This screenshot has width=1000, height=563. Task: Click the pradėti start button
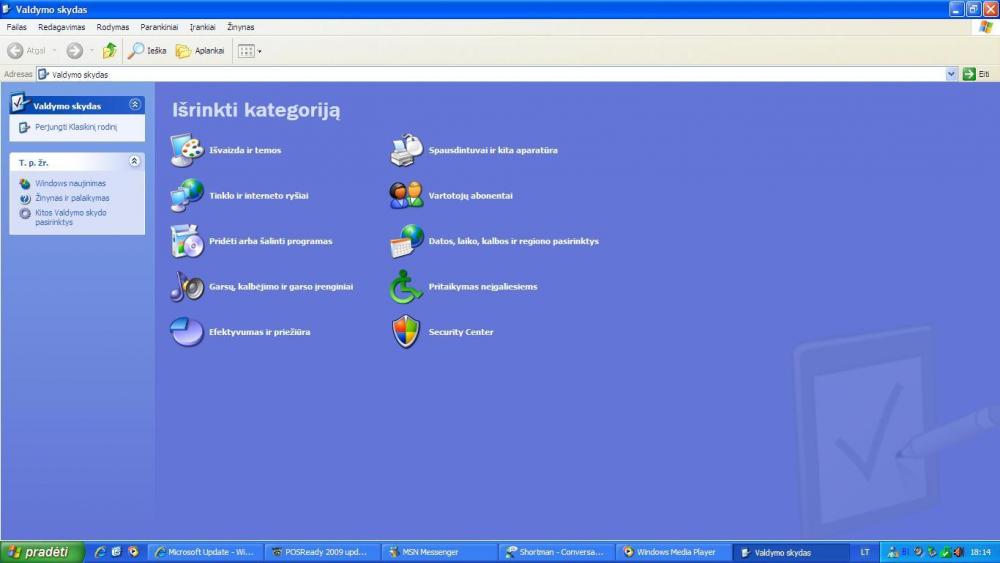pyautogui.click(x=42, y=552)
